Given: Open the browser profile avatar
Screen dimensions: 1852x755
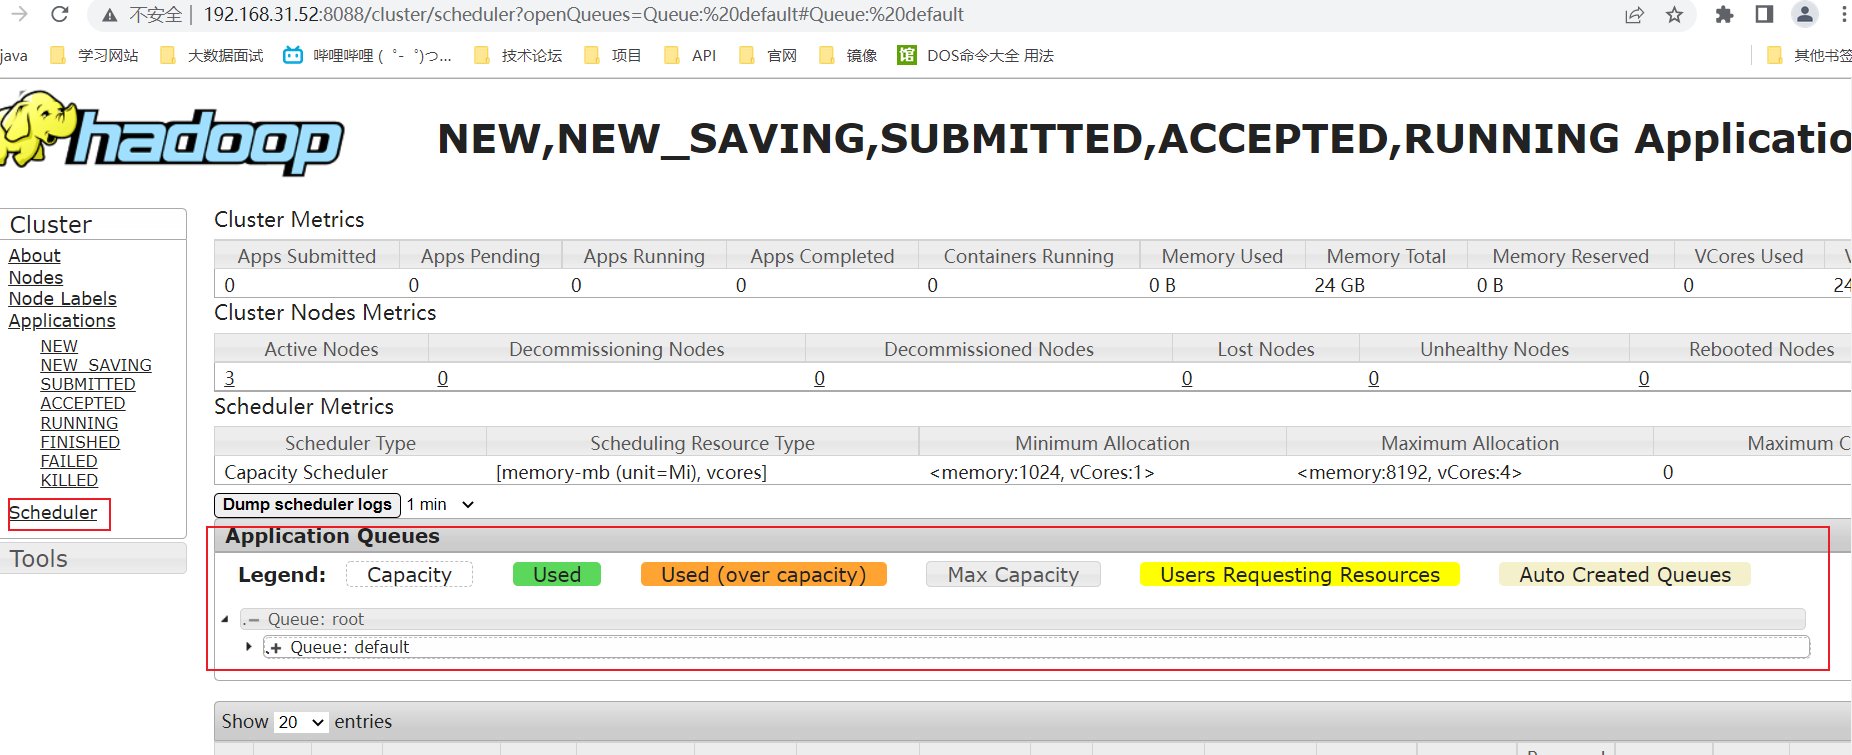Looking at the screenshot, I should point(1805,14).
